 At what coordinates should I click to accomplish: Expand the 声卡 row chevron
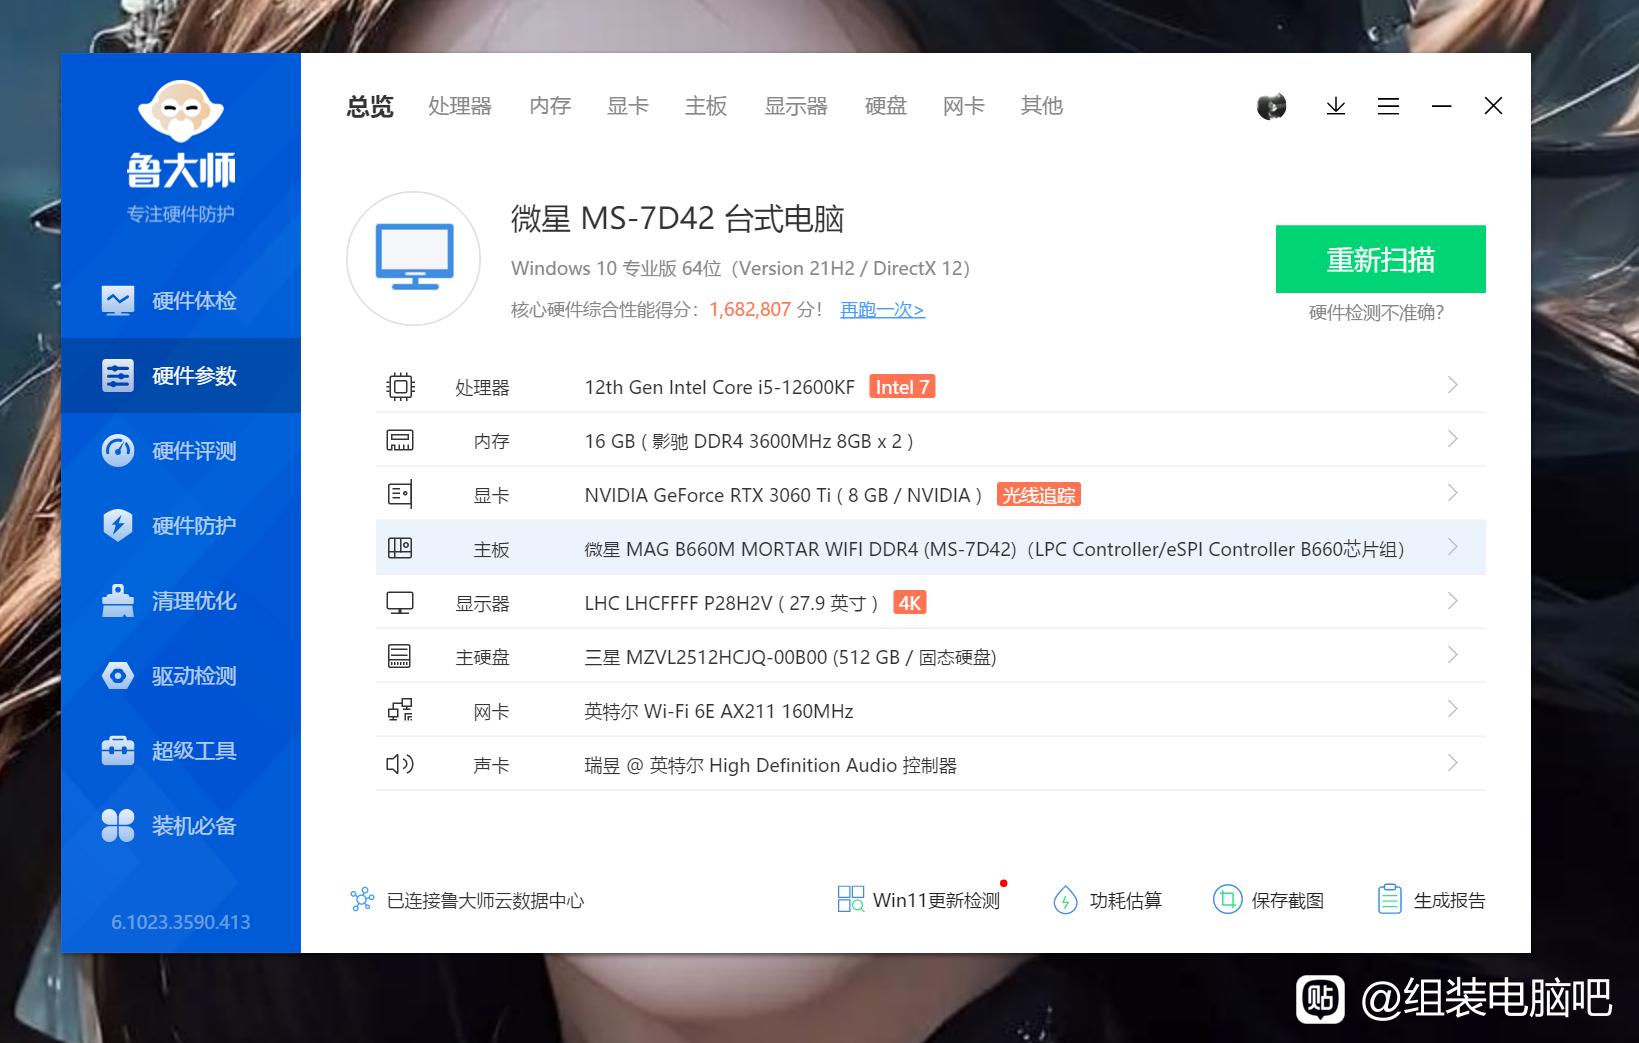(x=1453, y=763)
